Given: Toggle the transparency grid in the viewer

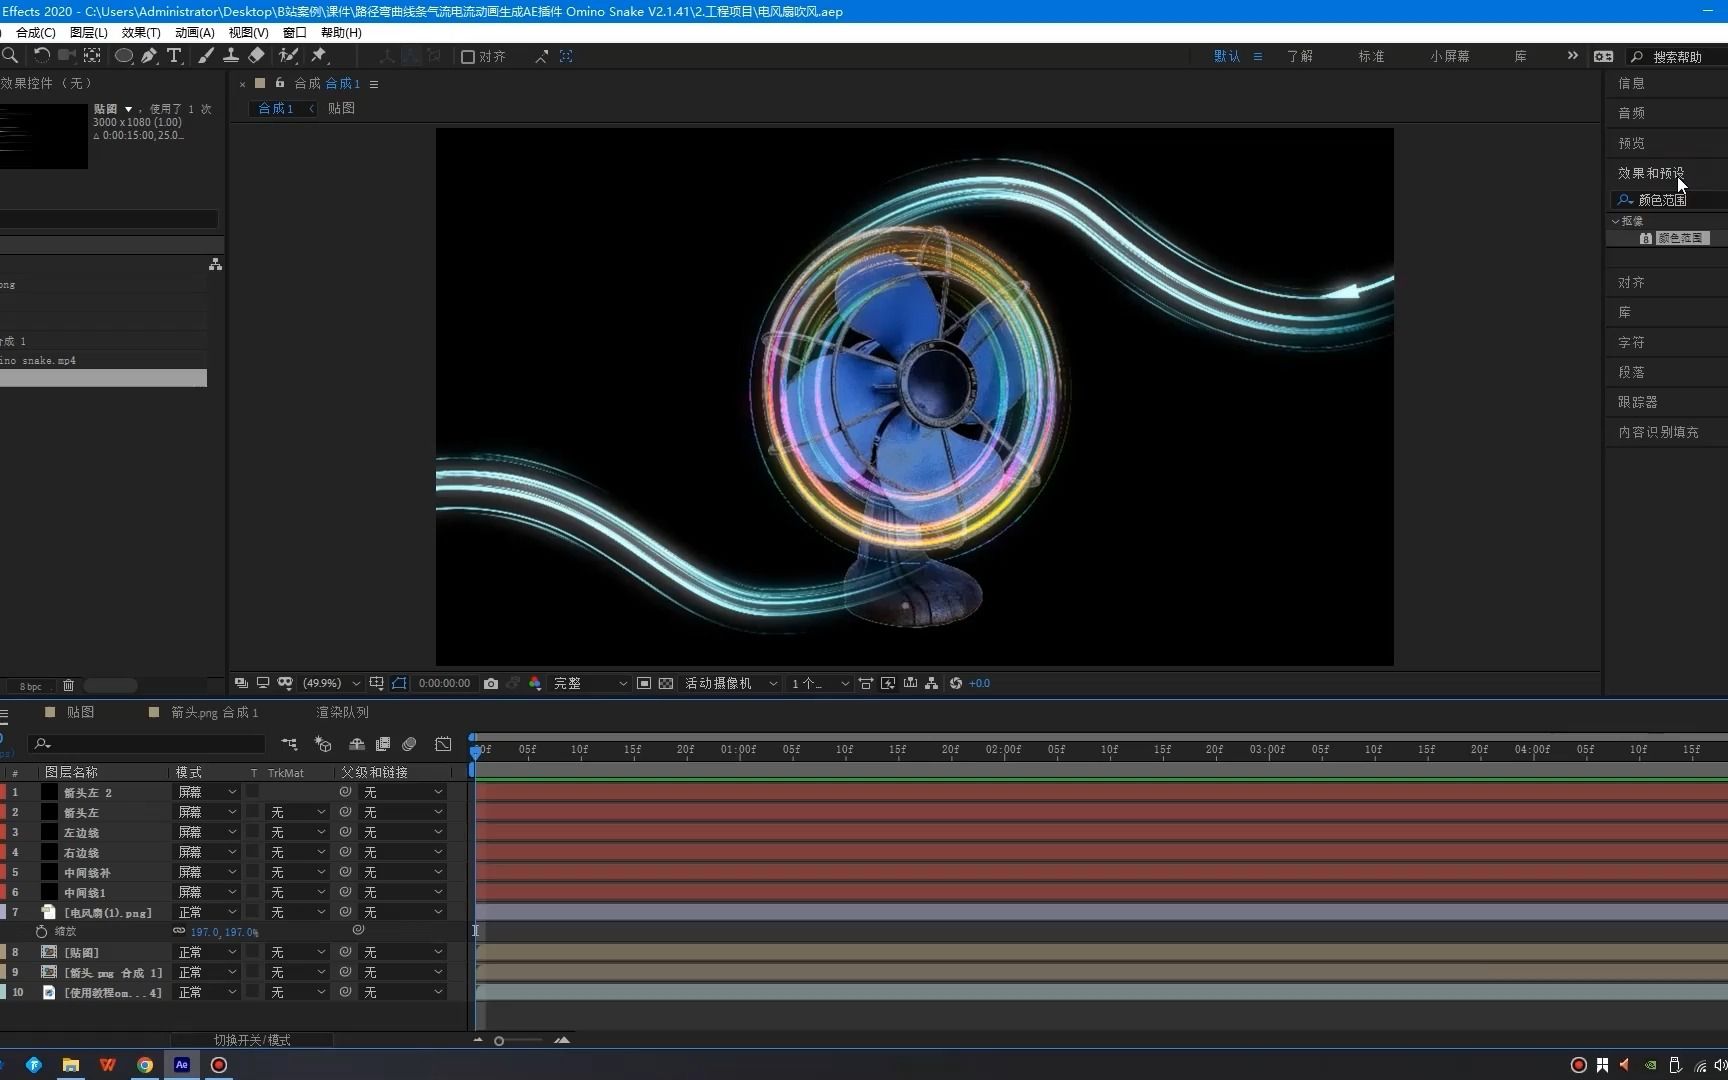Looking at the screenshot, I should click(666, 683).
